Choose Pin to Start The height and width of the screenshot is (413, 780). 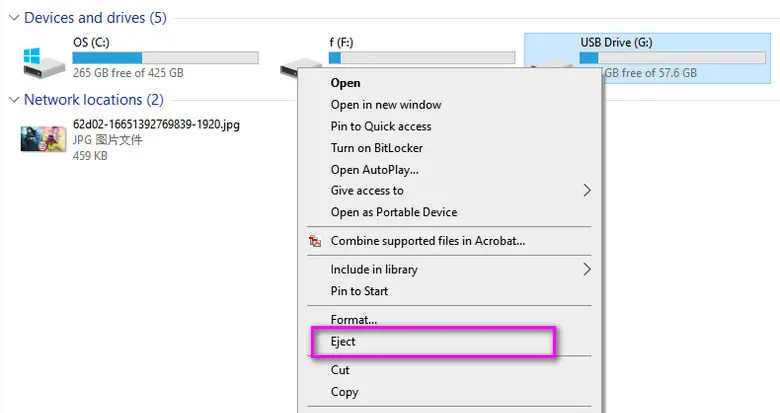359,291
